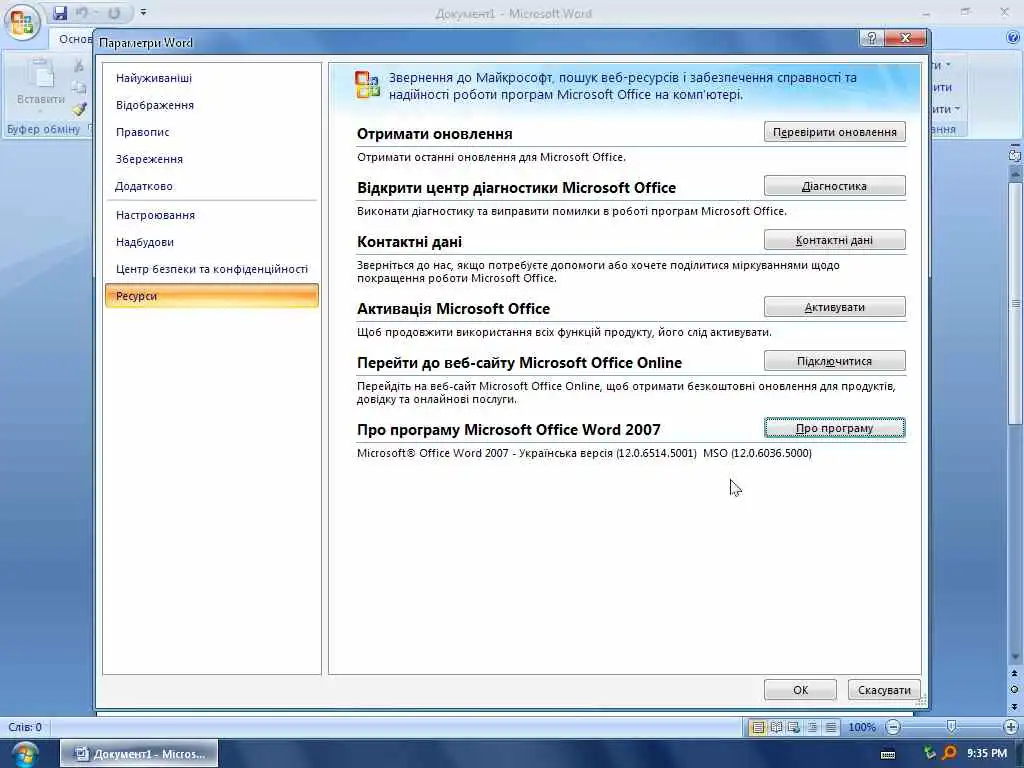
Task: Open the Windows Start menu orb
Action: coord(25,754)
